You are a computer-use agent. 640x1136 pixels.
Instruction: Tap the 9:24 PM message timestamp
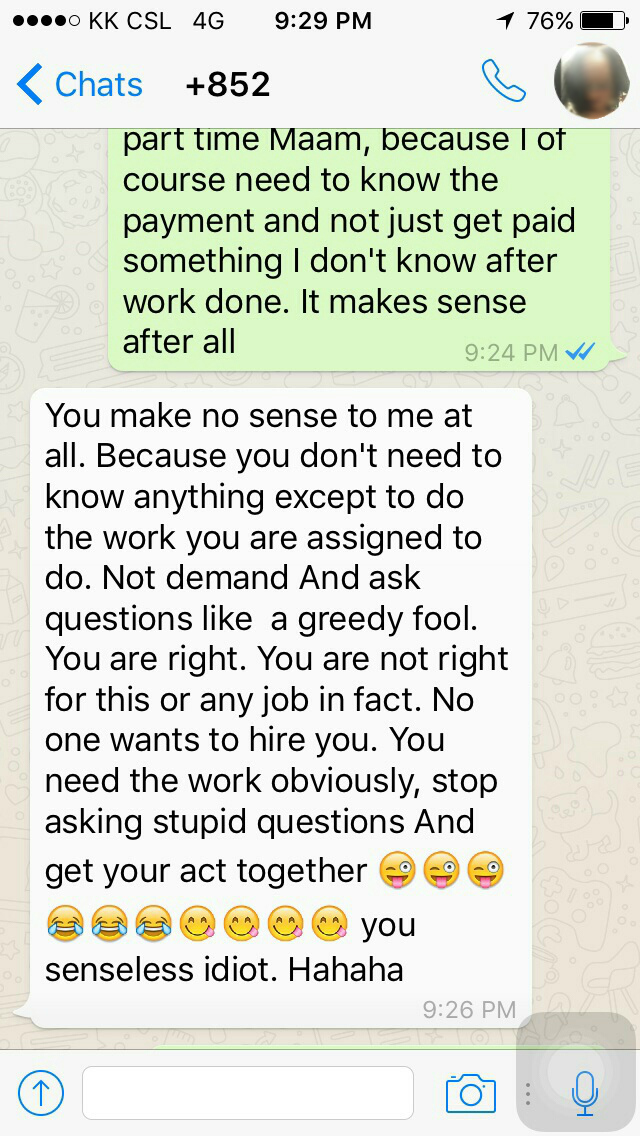coord(511,353)
